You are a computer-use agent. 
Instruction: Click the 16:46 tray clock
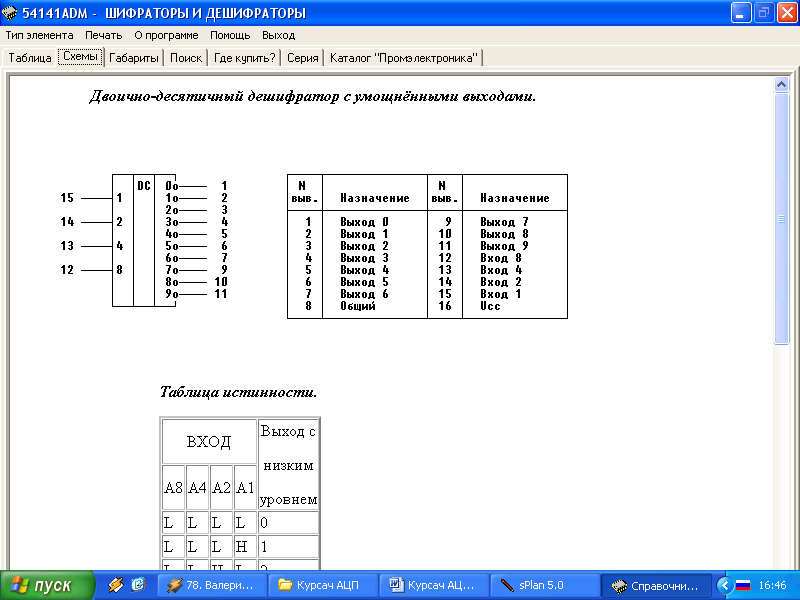click(x=772, y=585)
